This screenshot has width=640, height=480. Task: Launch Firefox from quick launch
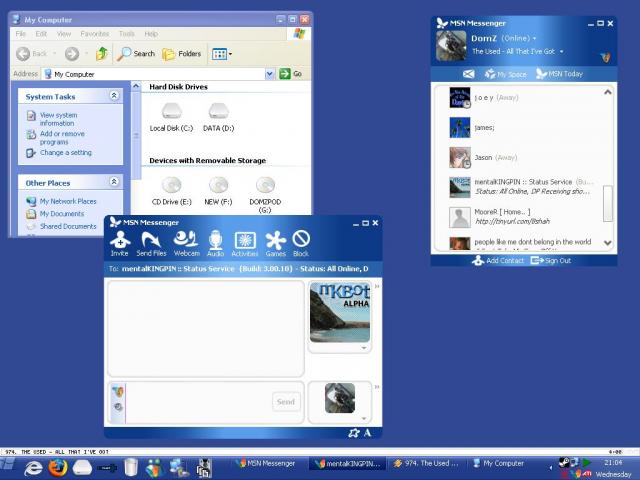tap(58, 468)
